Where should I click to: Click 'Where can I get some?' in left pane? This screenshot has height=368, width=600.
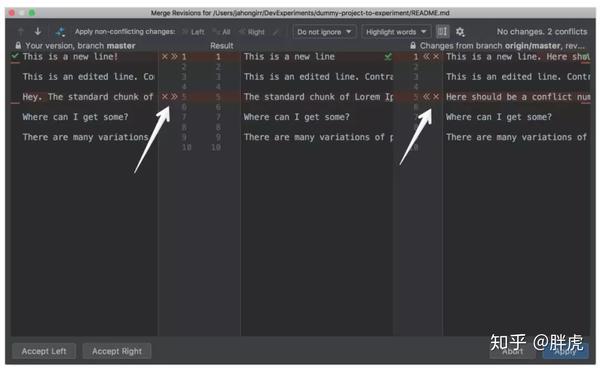tap(75, 117)
